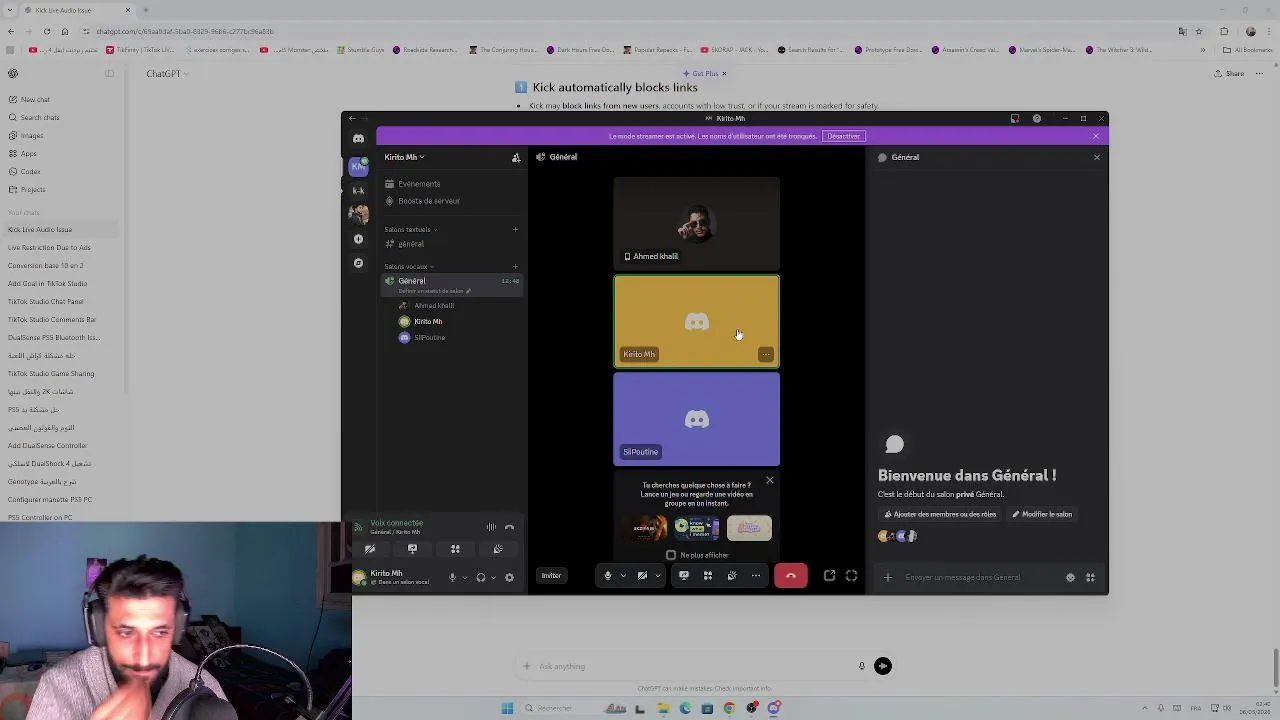Open the photo-avatar server in Discord's server list
The height and width of the screenshot is (720, 1280).
point(358,214)
